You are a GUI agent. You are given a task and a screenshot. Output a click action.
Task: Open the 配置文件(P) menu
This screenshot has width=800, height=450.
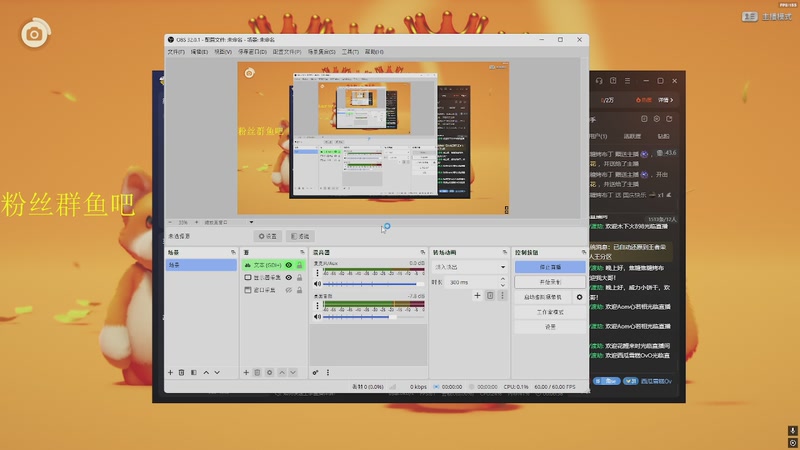(x=287, y=52)
